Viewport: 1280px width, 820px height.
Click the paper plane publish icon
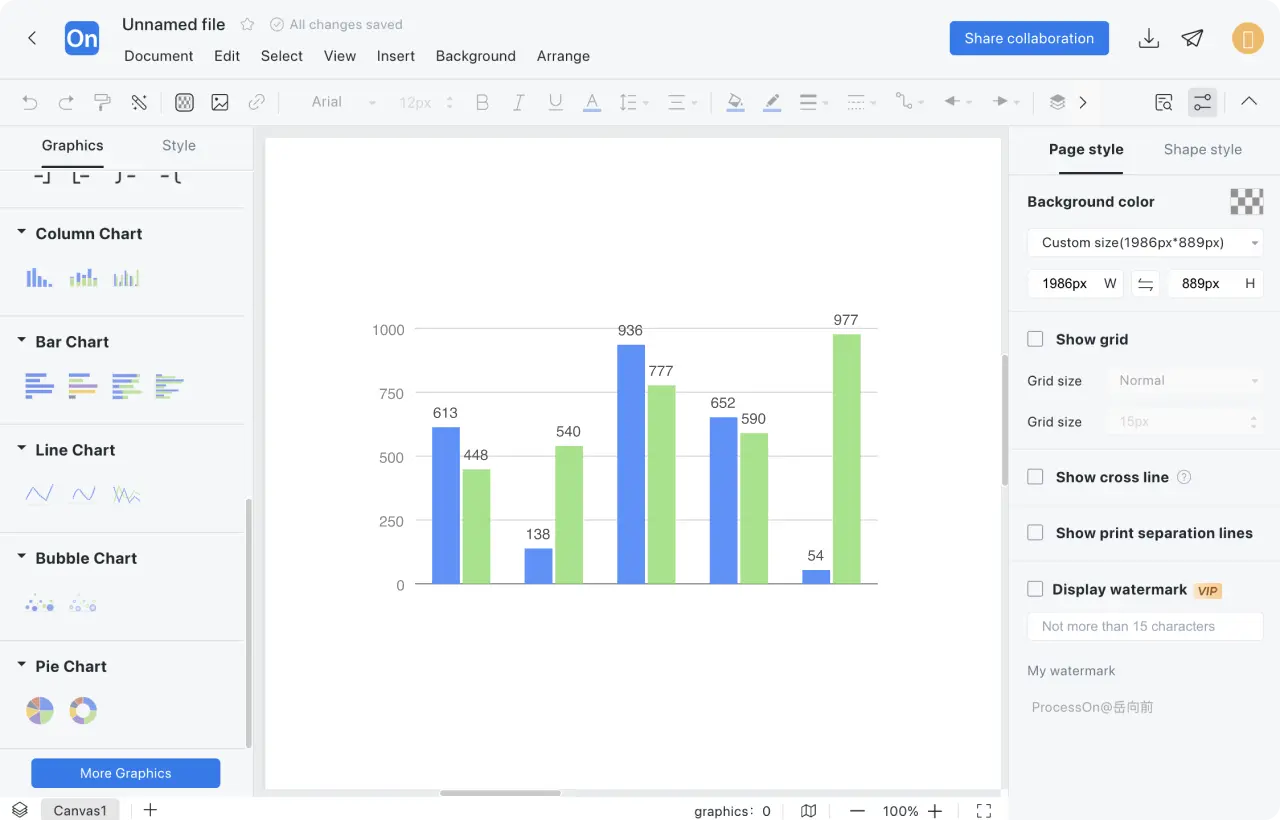point(1192,38)
